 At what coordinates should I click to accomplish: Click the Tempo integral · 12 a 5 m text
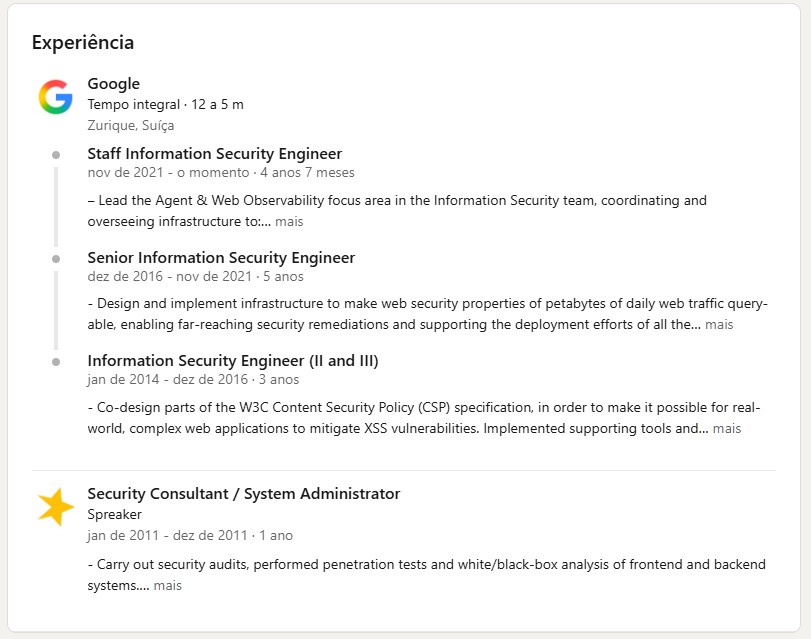pyautogui.click(x=166, y=105)
